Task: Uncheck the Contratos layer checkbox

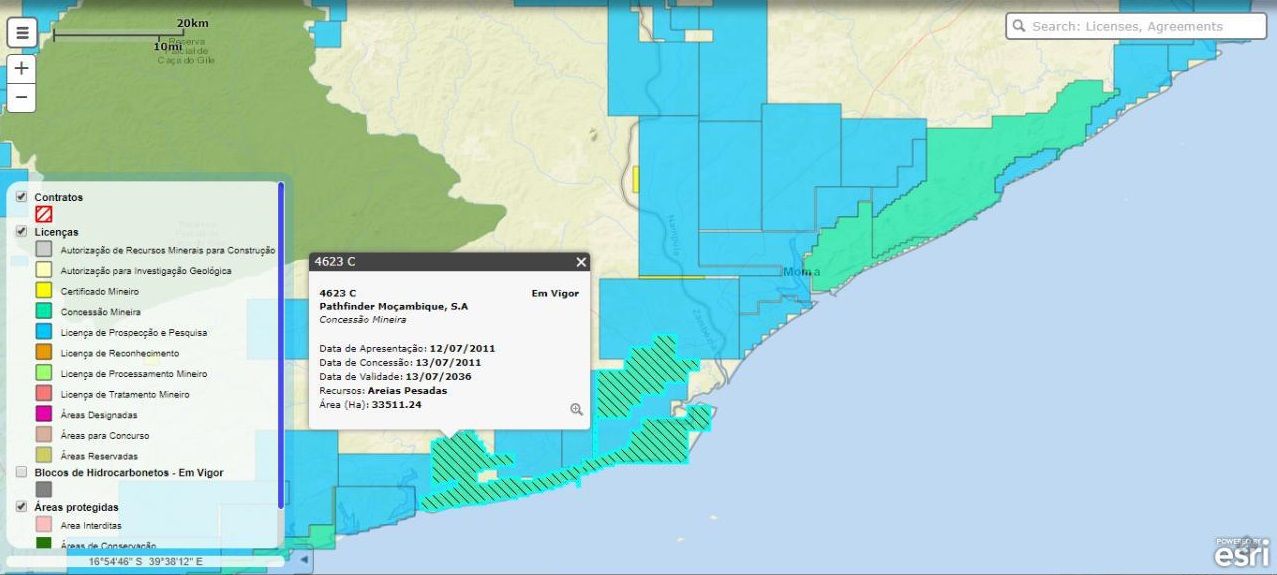Action: (x=21, y=197)
